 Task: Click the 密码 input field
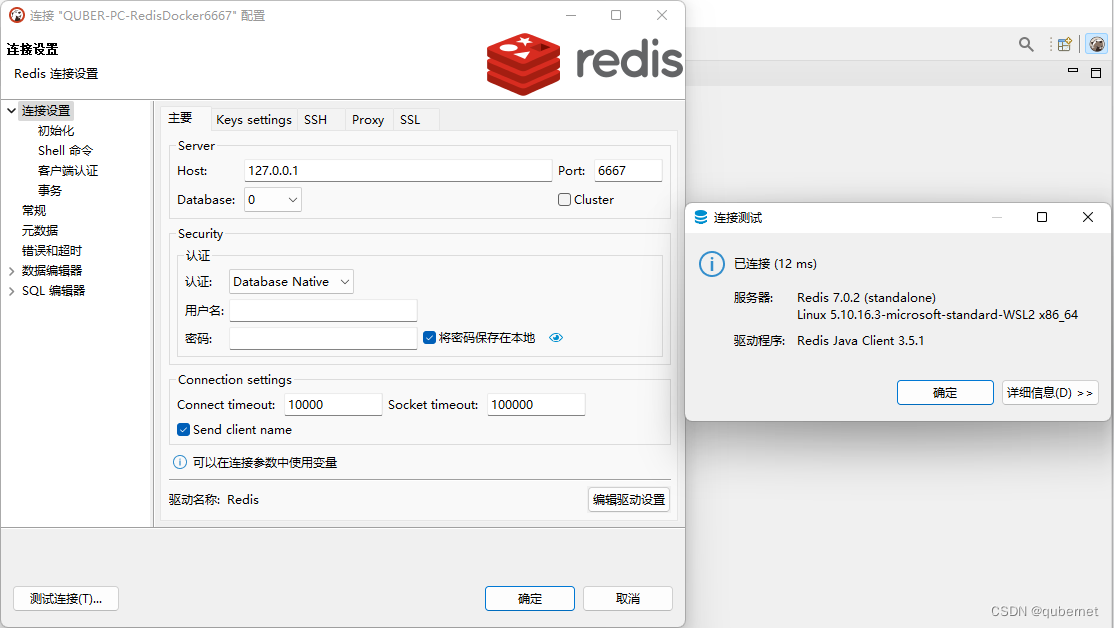(323, 338)
